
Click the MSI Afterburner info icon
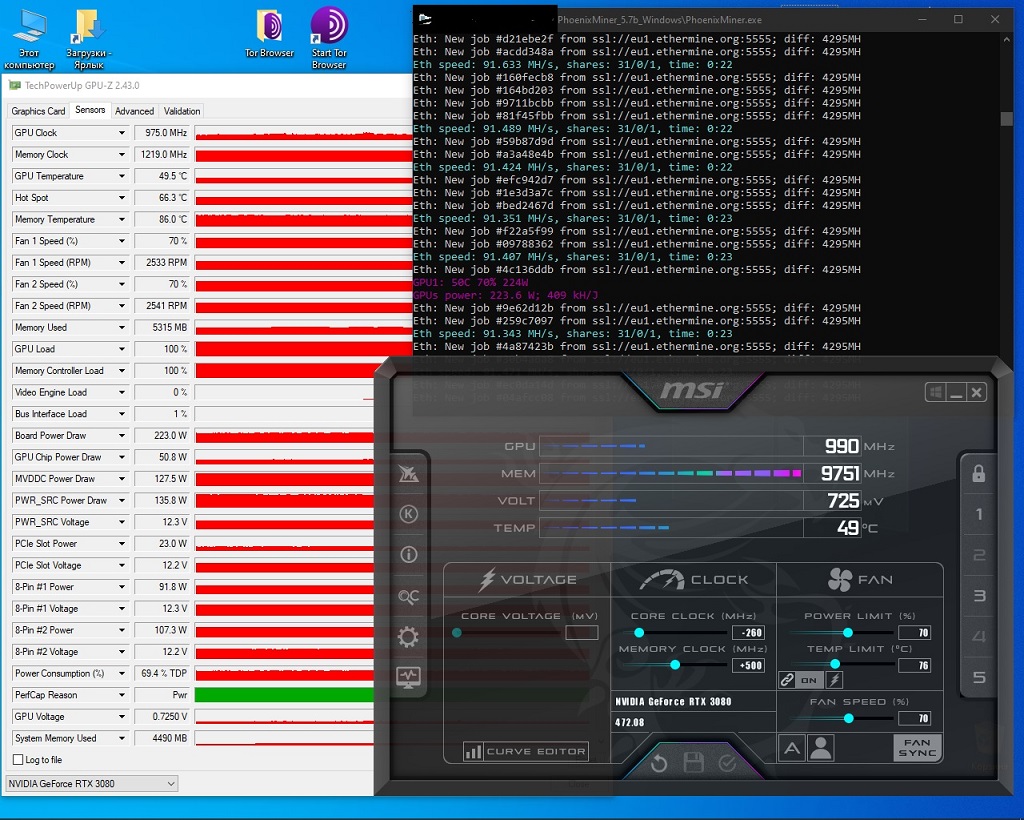point(408,555)
